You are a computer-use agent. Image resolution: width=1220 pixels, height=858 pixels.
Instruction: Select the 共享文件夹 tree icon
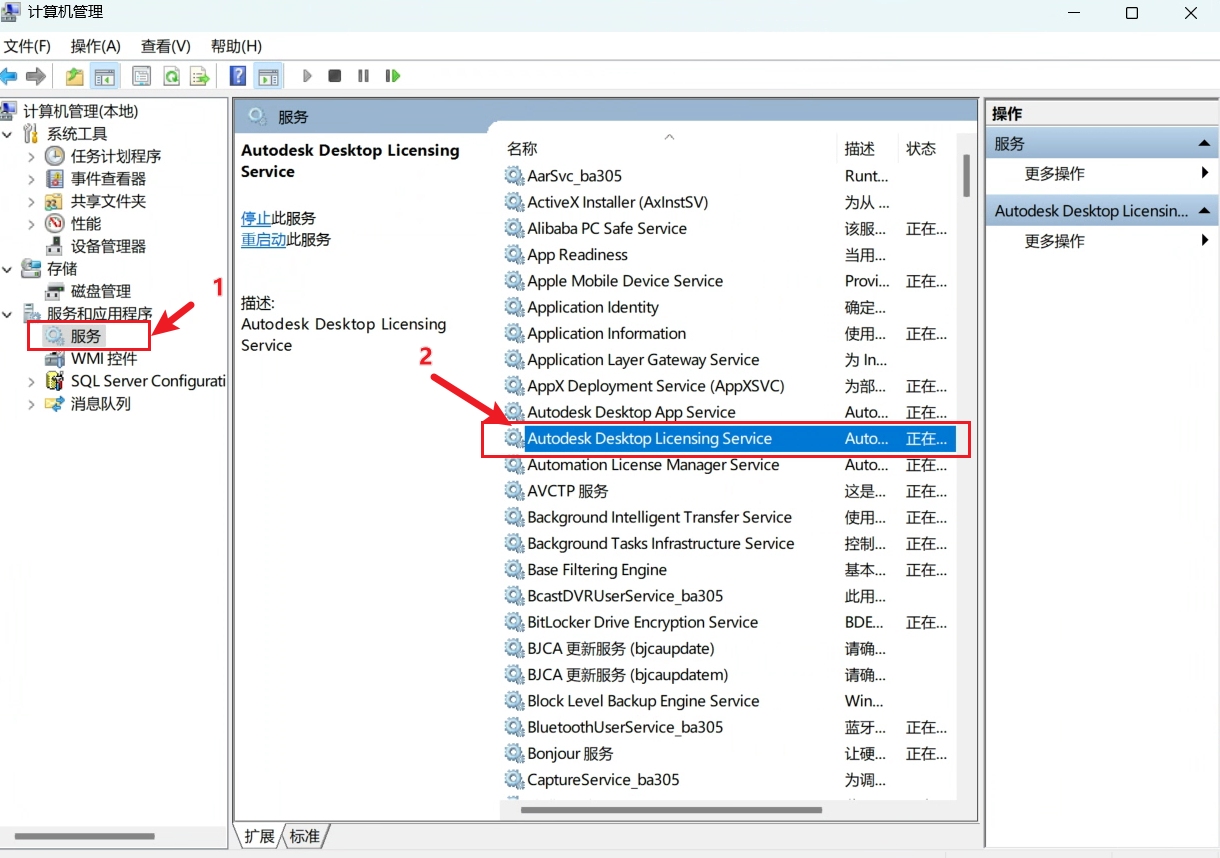click(x=55, y=201)
